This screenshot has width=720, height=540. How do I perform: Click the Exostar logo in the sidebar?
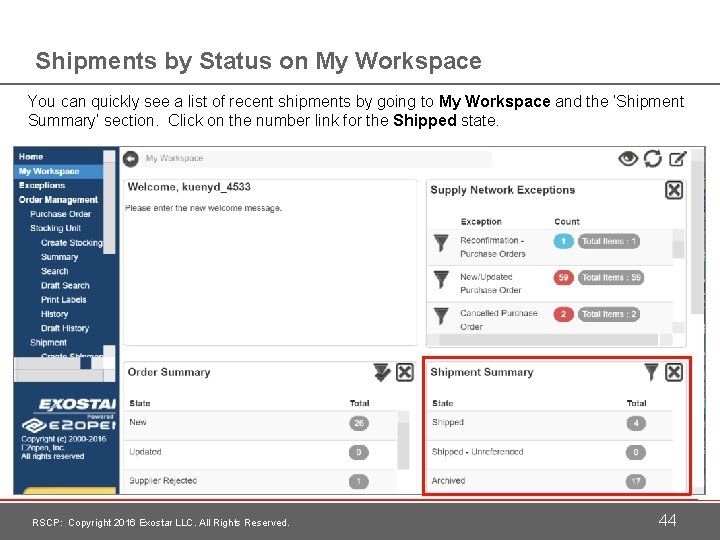77,405
